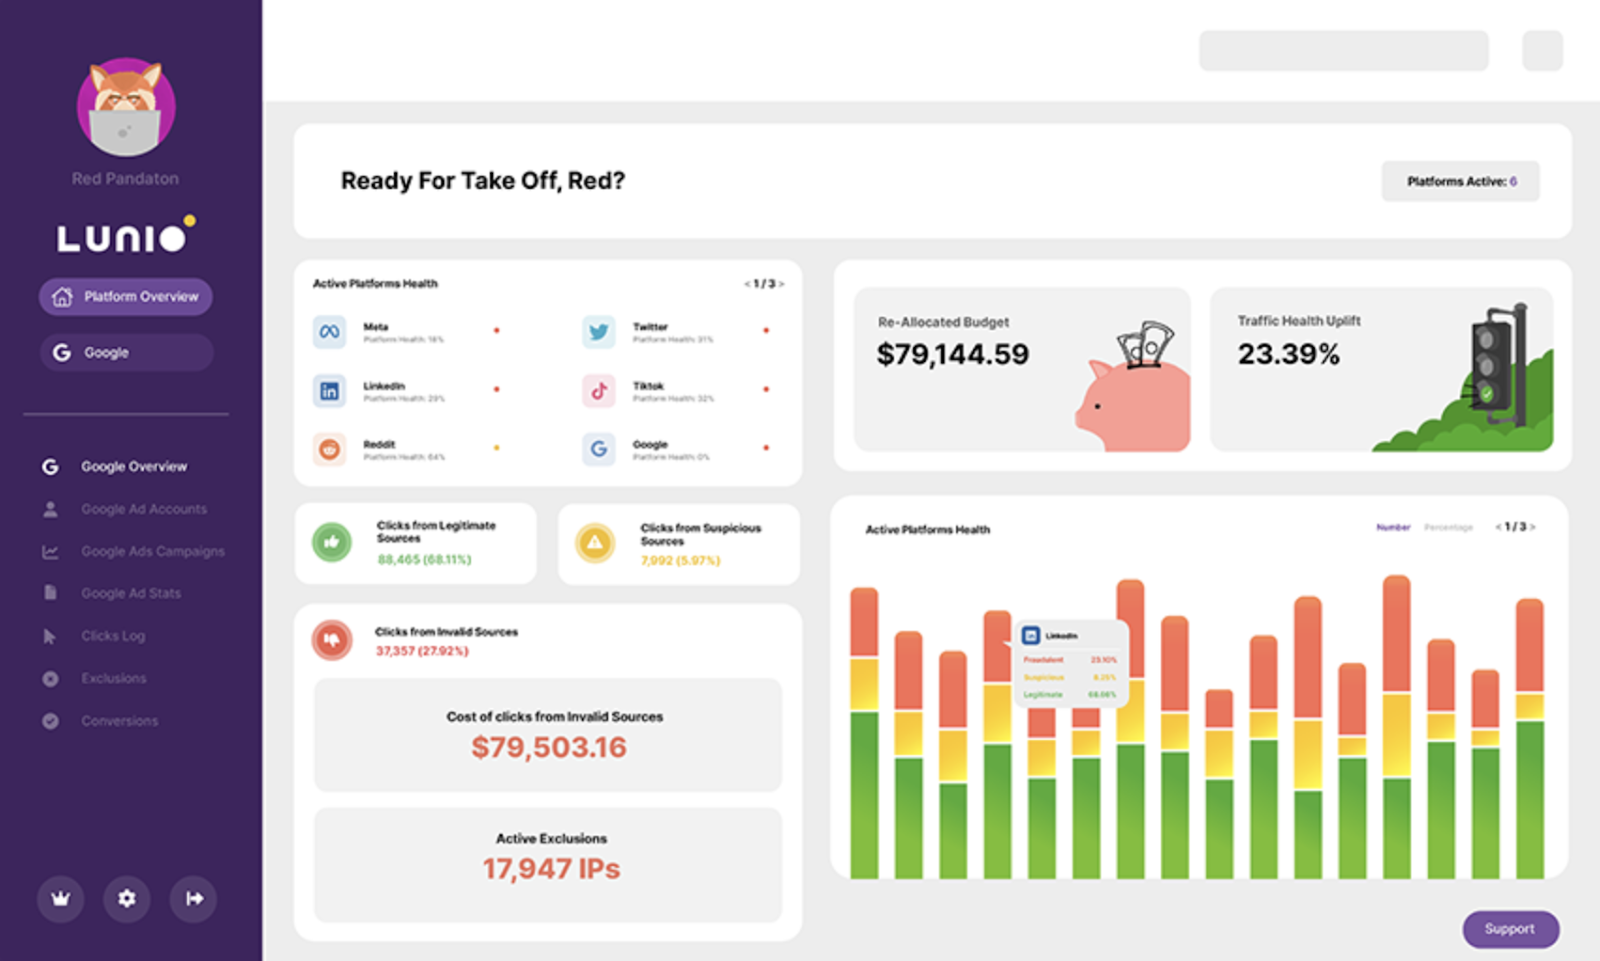Click the square button at top right

pos(1543,51)
